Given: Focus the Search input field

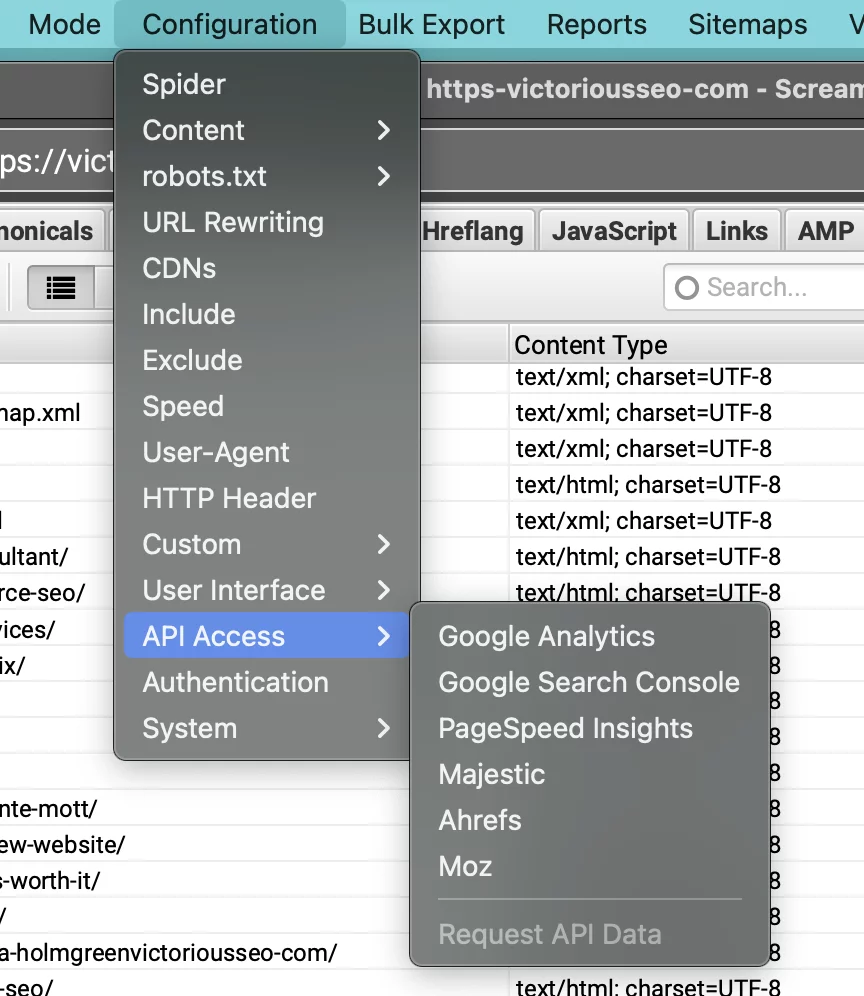Looking at the screenshot, I should point(764,288).
